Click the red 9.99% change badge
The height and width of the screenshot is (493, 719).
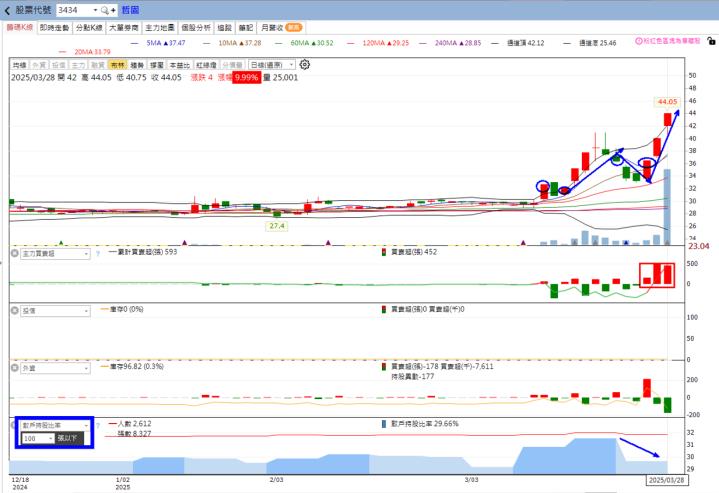pyautogui.click(x=247, y=78)
